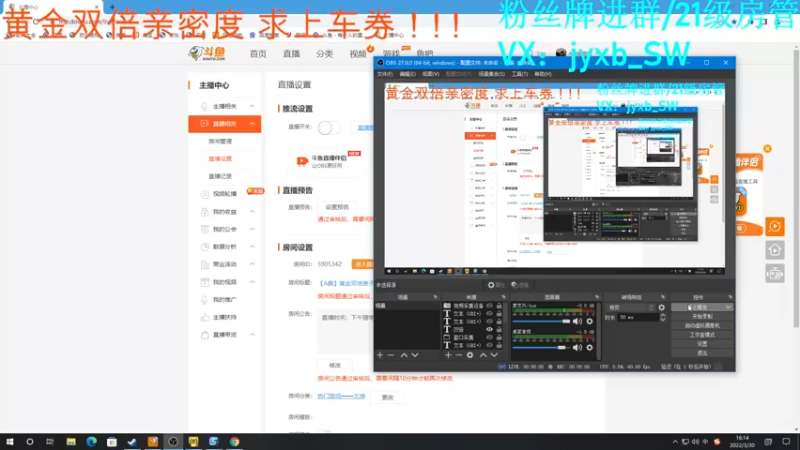Click the 斗鱼直播伴侣 camera icon

click(x=302, y=161)
